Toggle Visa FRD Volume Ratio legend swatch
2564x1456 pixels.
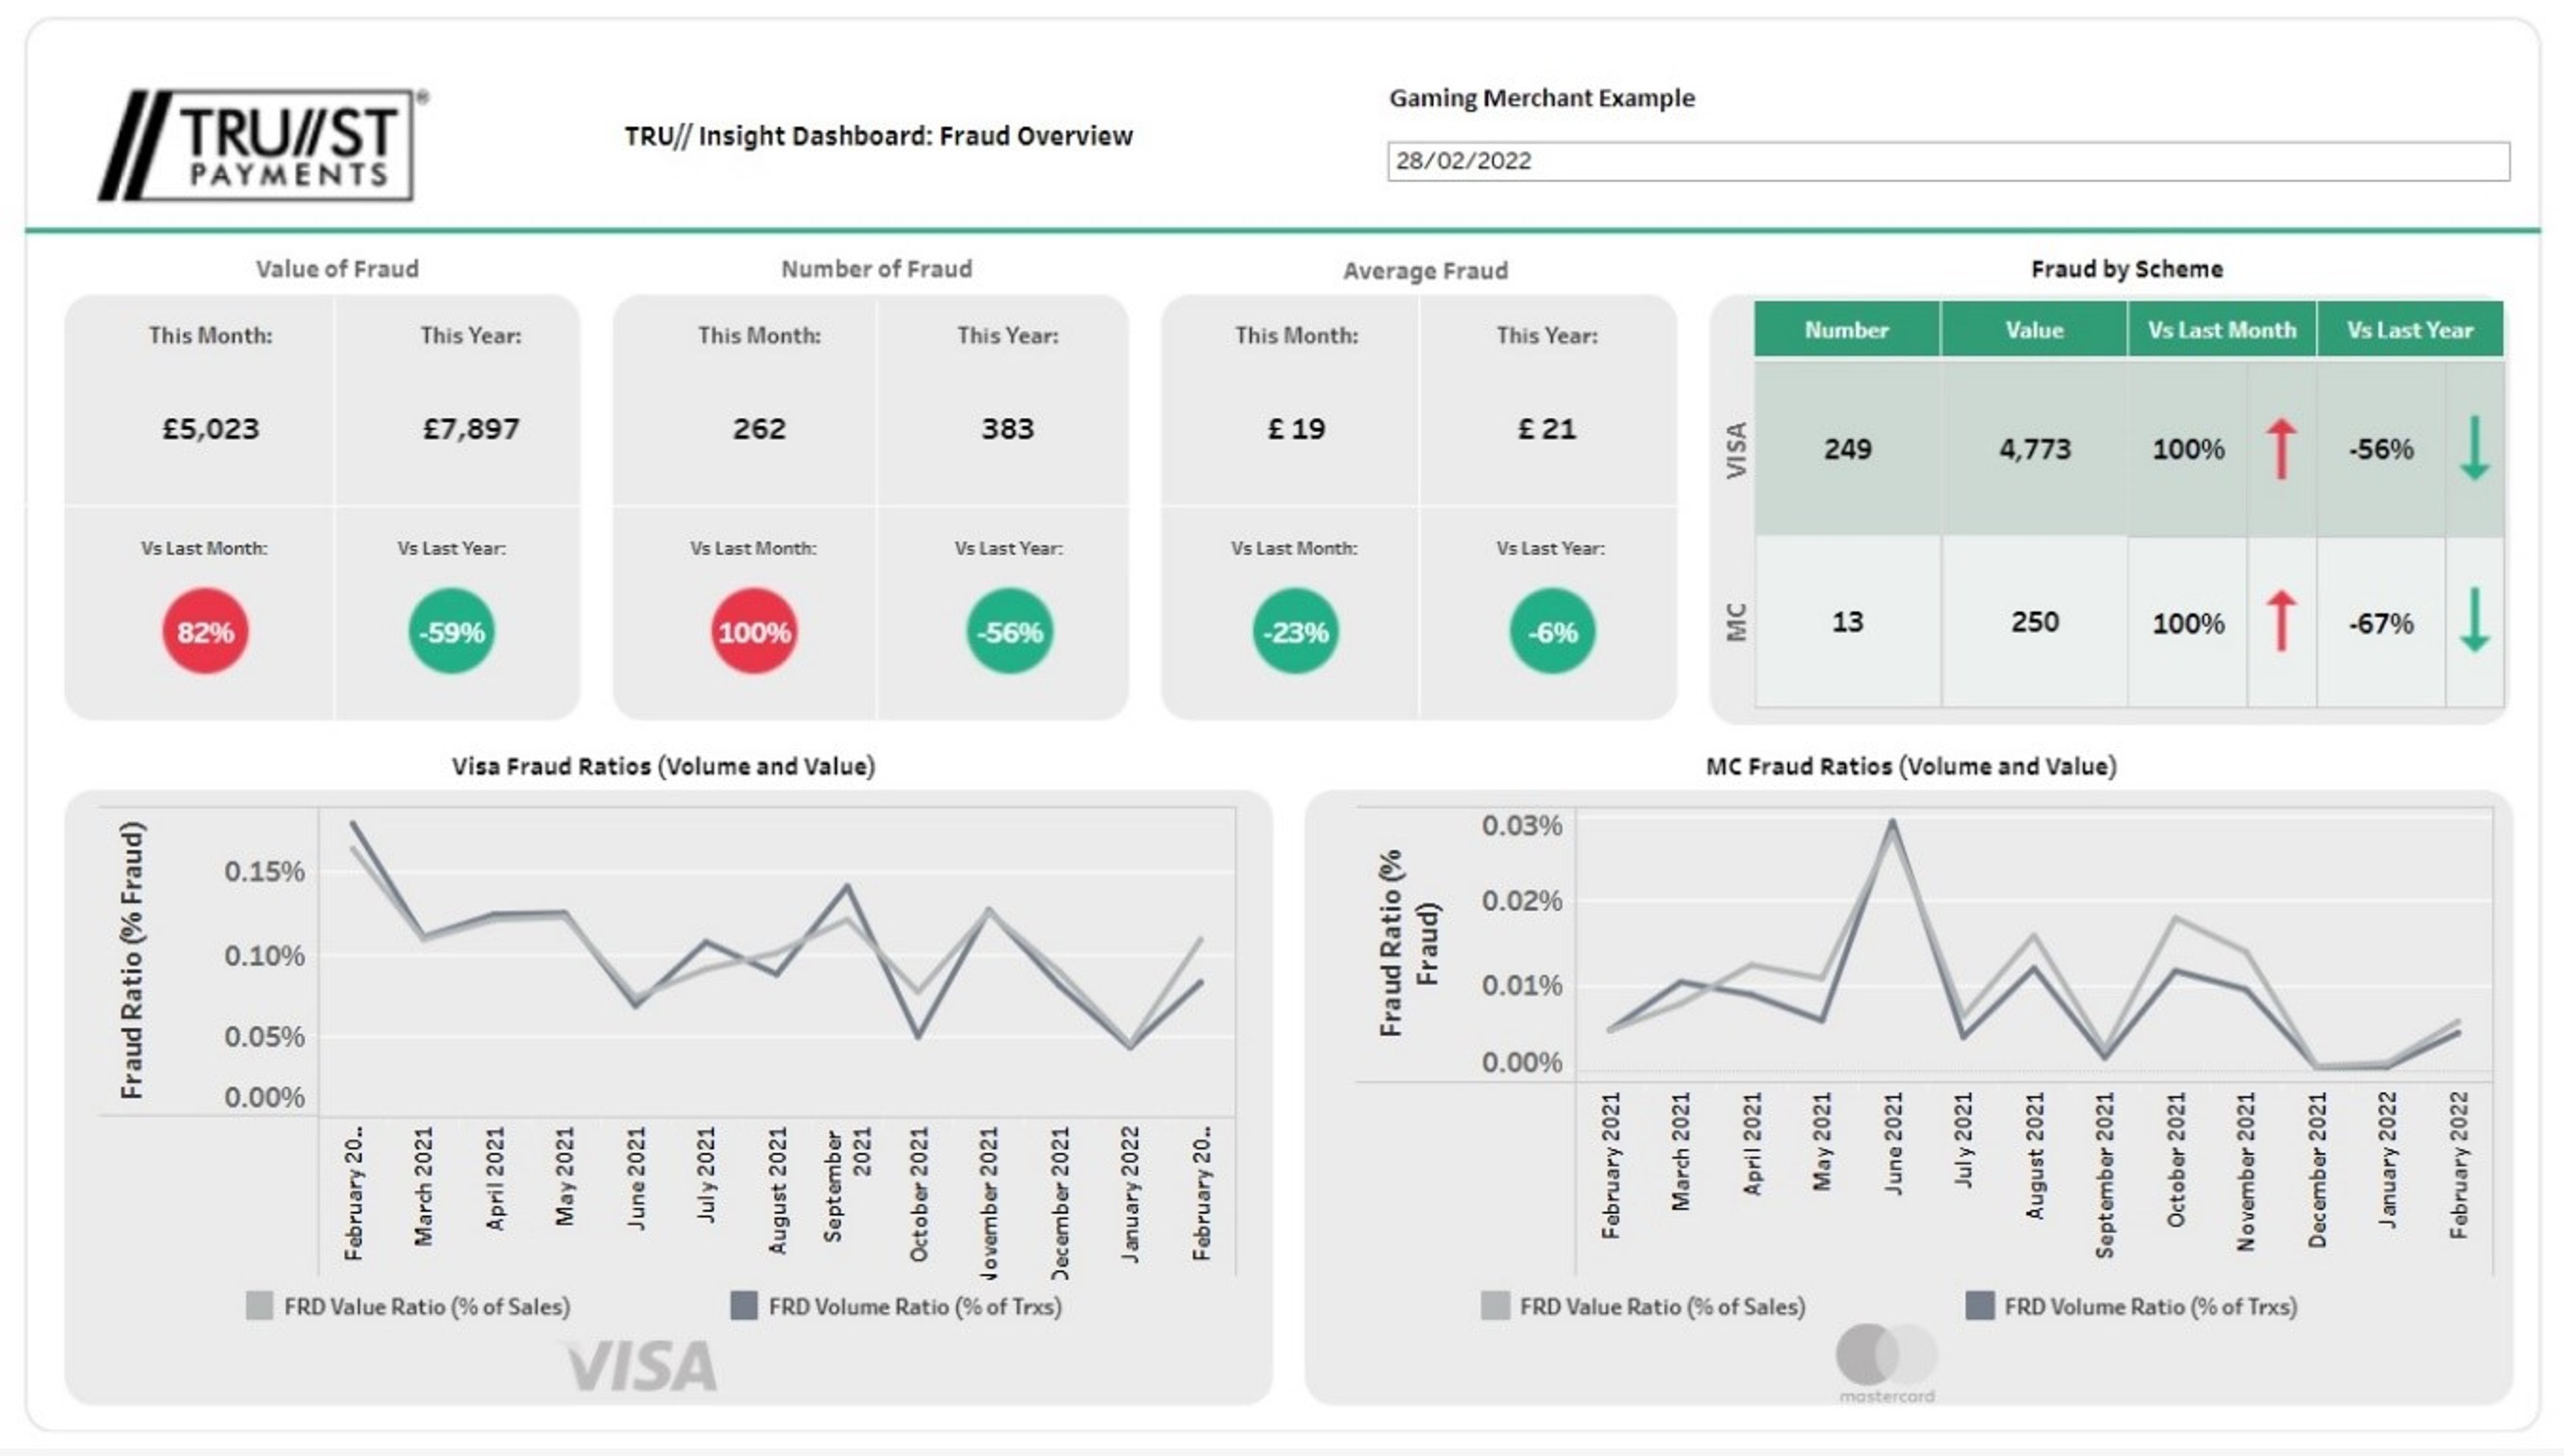744,1306
